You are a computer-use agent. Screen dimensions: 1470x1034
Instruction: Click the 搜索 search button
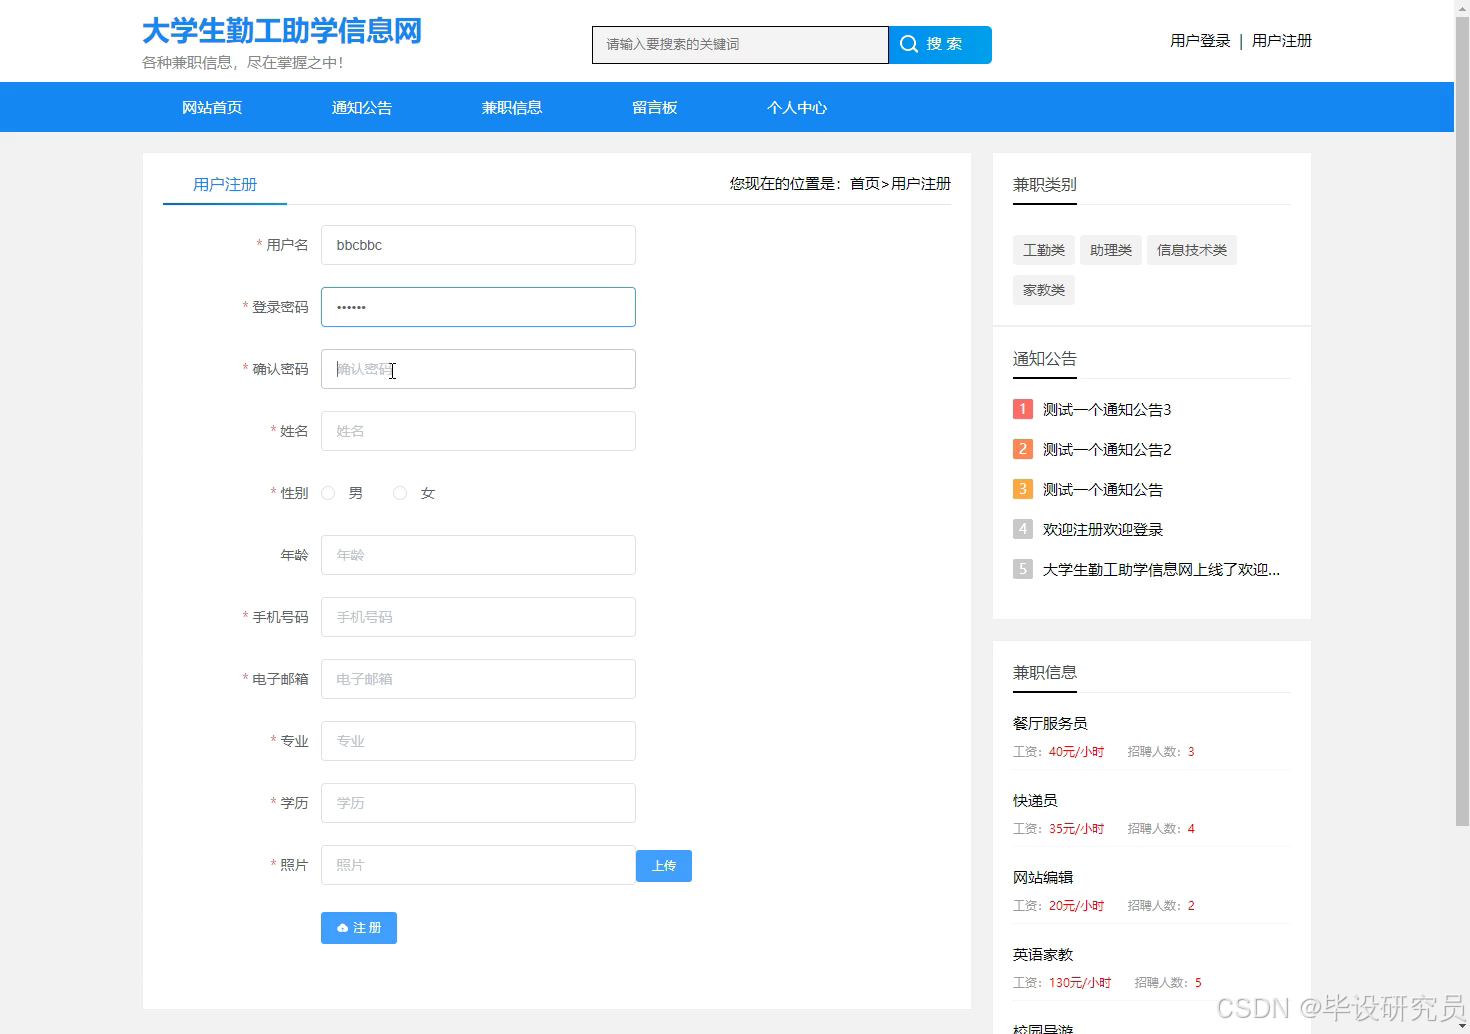pos(940,45)
